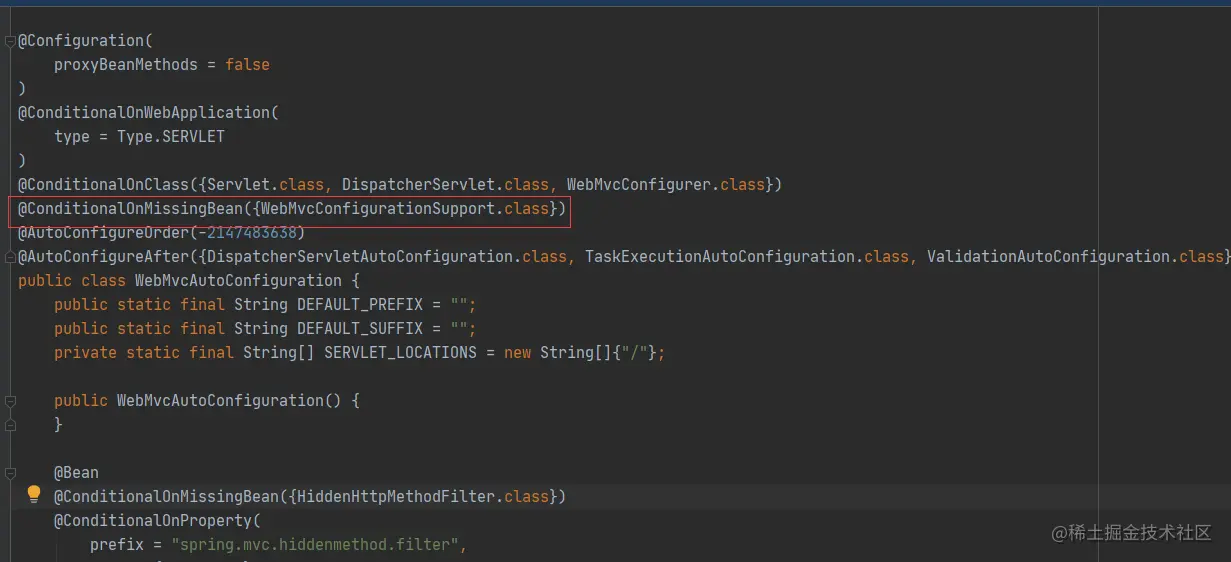This screenshot has height=562, width=1231.
Task: Collapse the @AutoConfigureAfter fold marker in gutter
Action: tap(9, 257)
